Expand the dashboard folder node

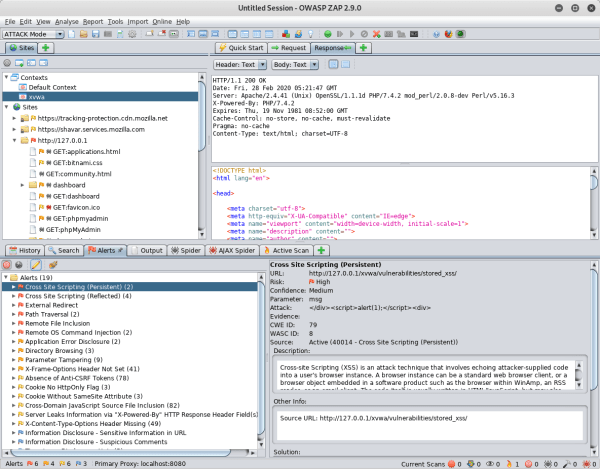tap(23, 185)
